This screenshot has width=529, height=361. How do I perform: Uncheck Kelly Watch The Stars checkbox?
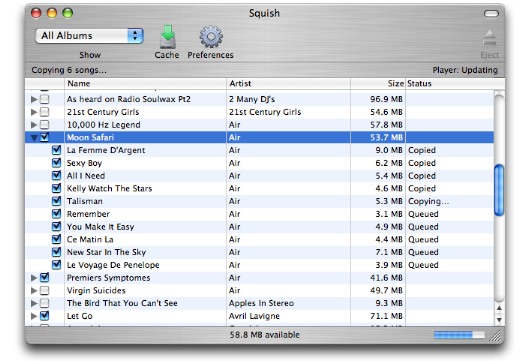tap(57, 188)
